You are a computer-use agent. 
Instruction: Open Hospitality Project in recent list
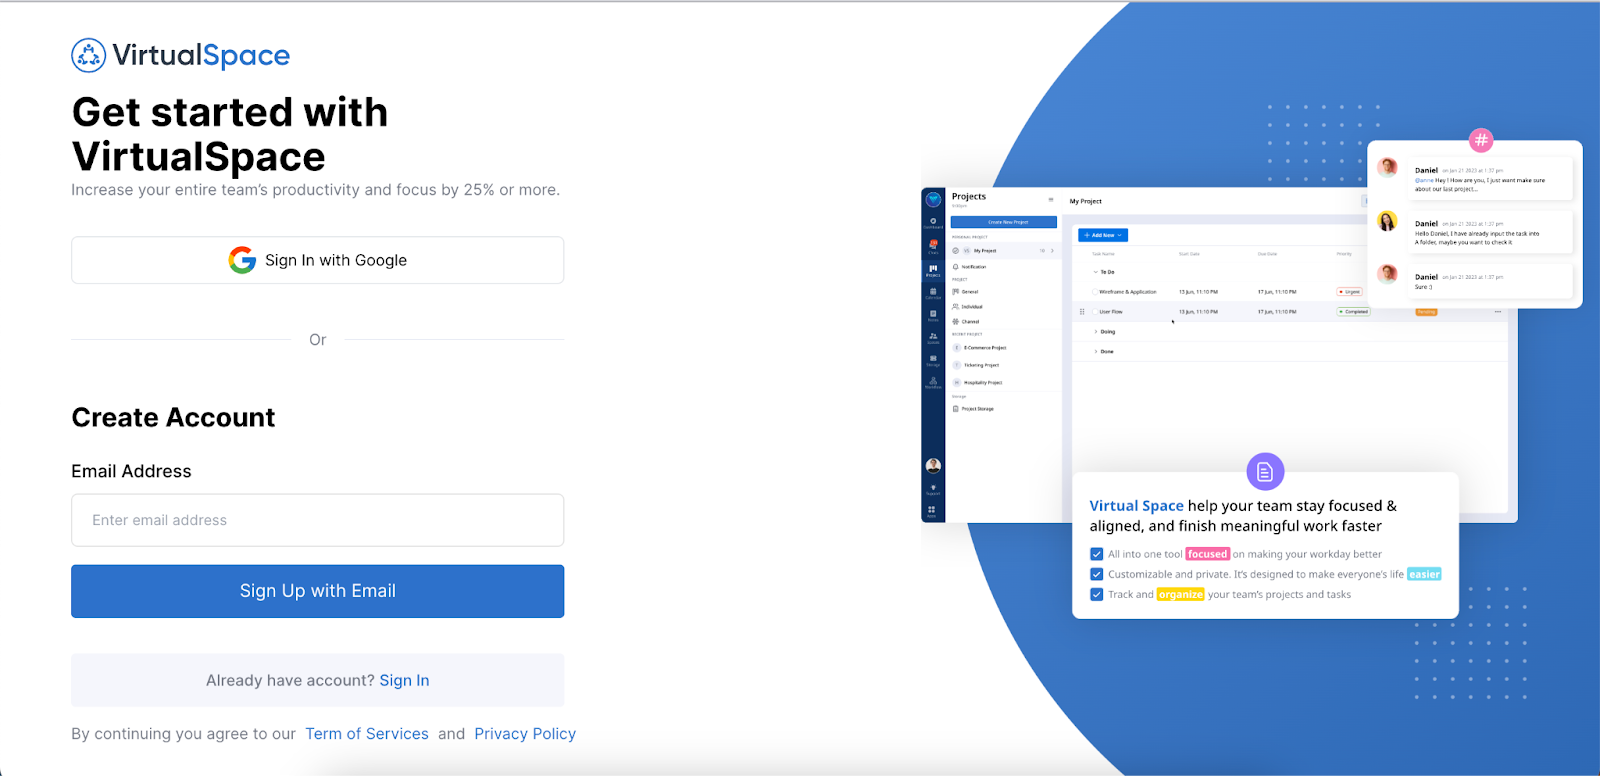[x=978, y=383]
